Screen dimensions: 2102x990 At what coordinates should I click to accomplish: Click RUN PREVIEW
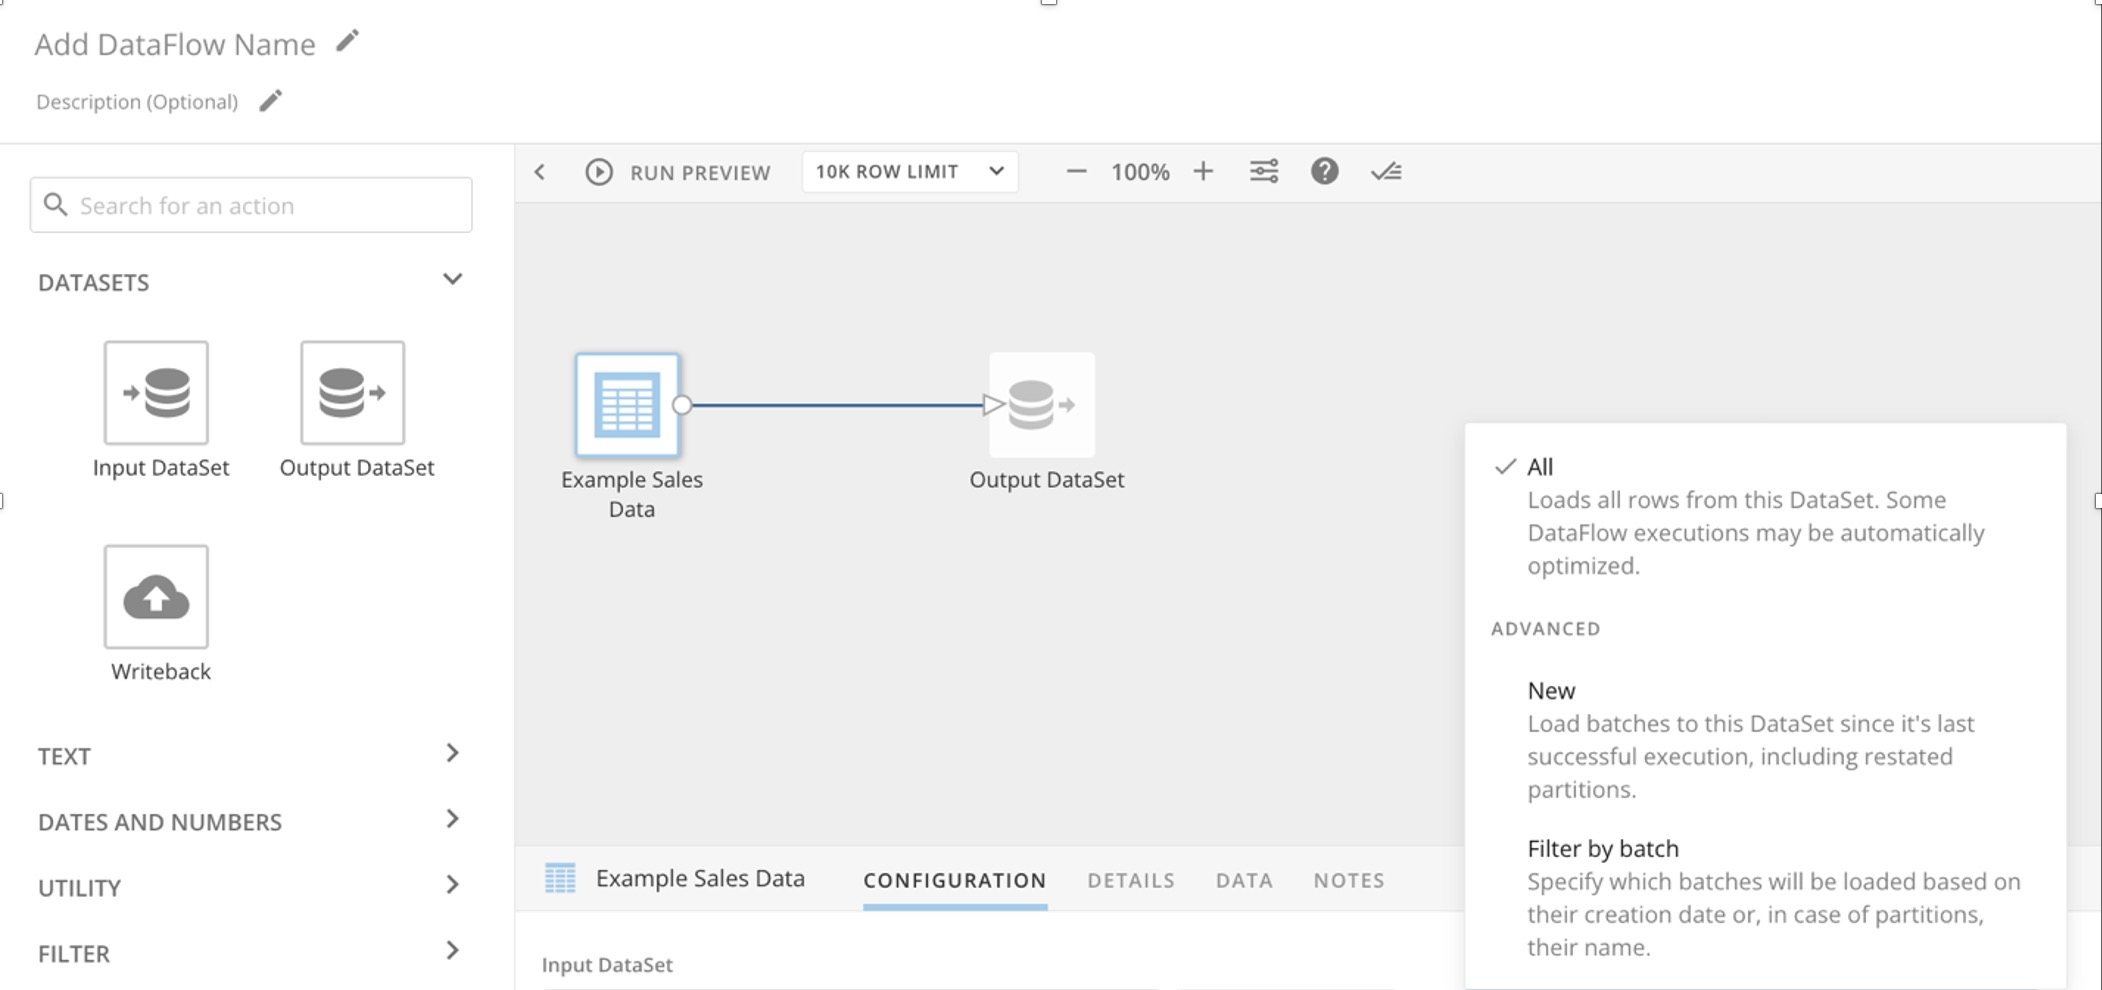click(x=678, y=171)
